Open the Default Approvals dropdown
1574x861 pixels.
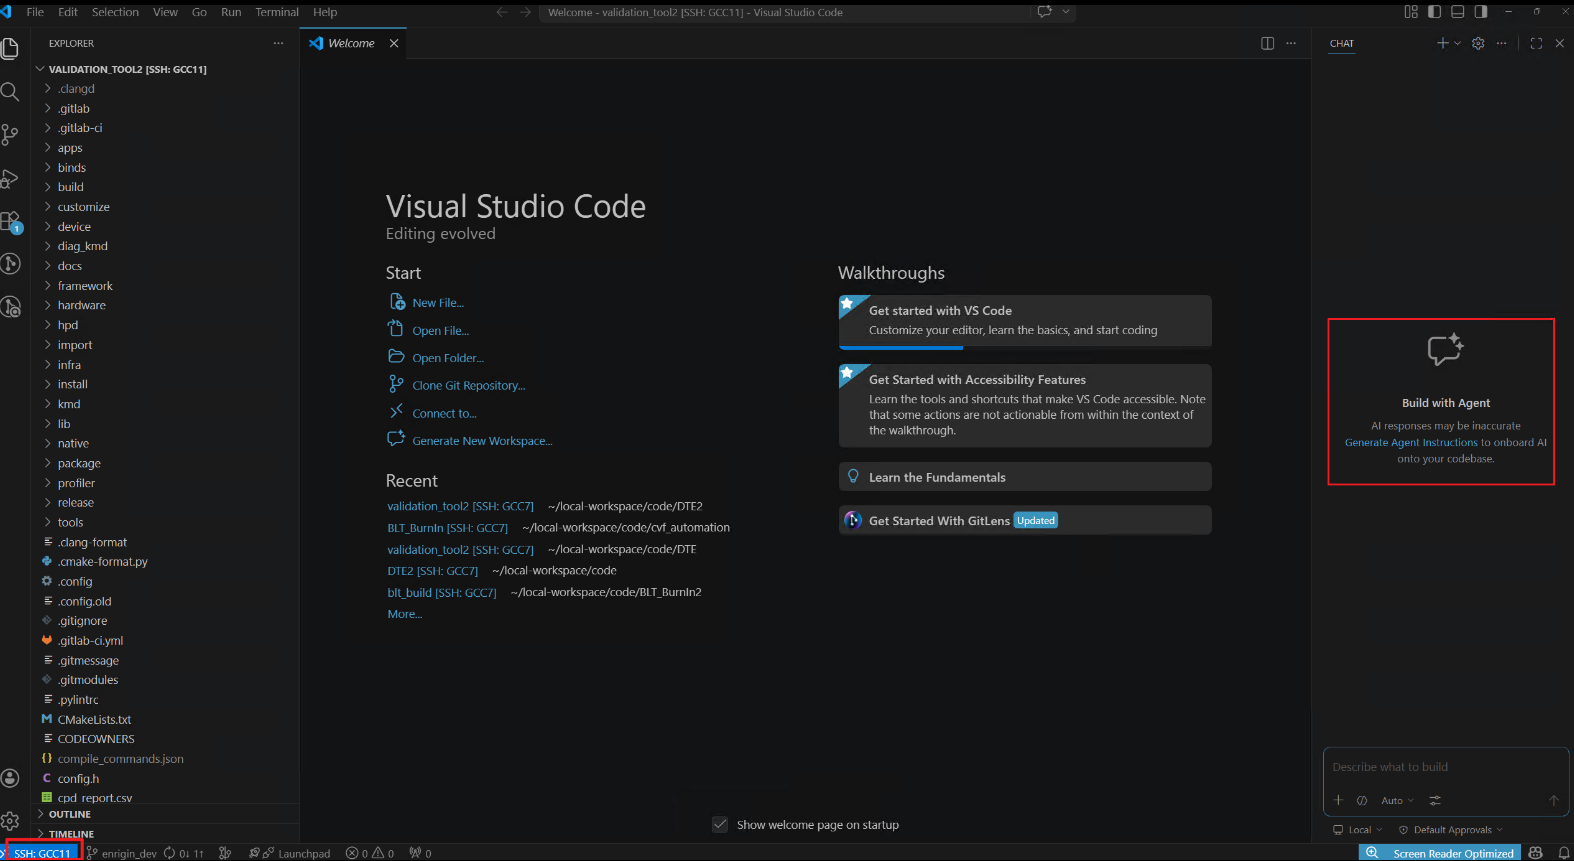point(1451,829)
